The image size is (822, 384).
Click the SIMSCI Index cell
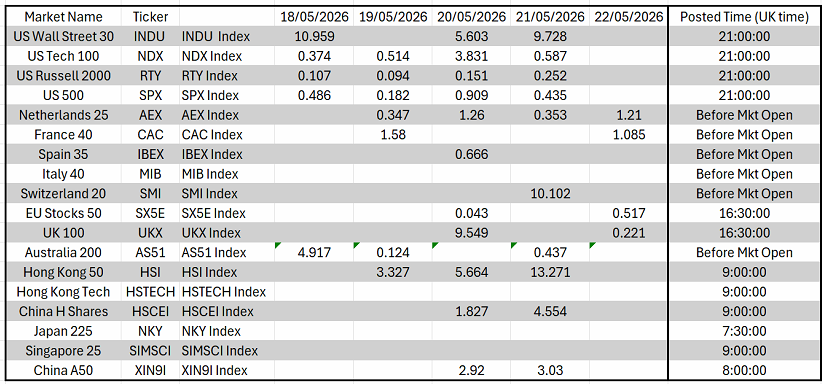pos(227,350)
